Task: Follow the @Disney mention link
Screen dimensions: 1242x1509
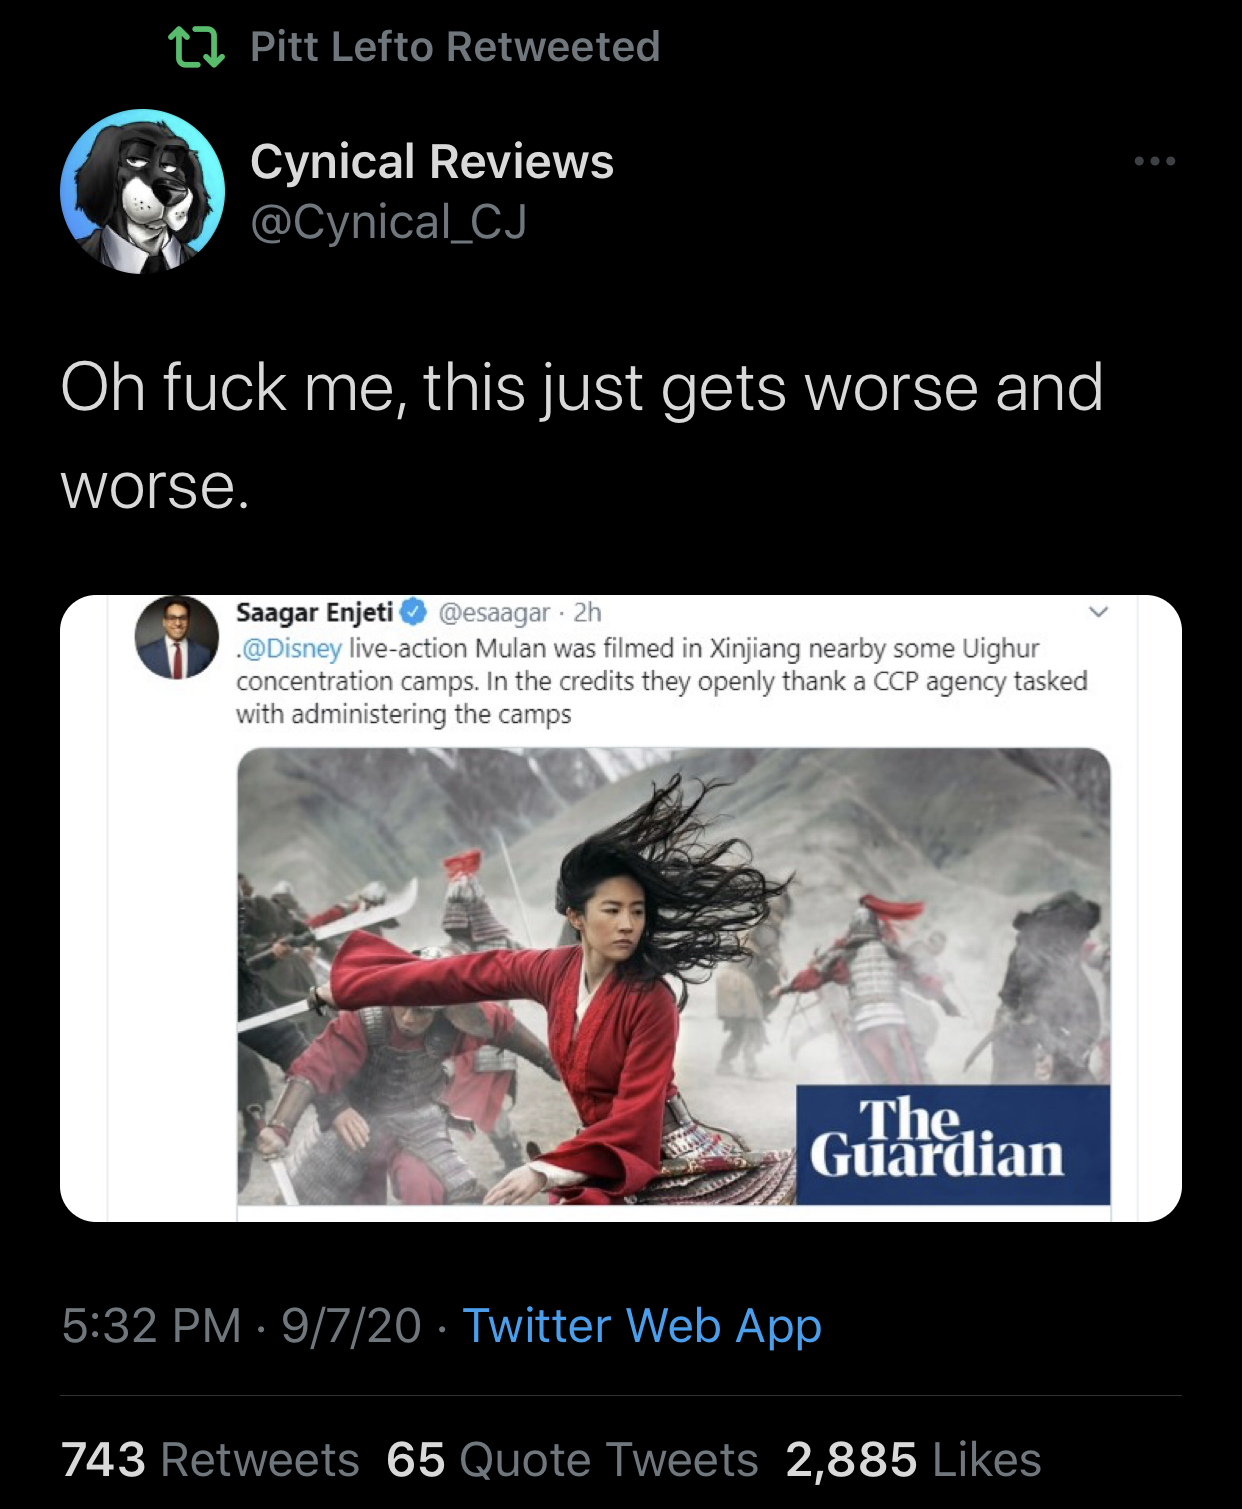Action: coord(291,648)
